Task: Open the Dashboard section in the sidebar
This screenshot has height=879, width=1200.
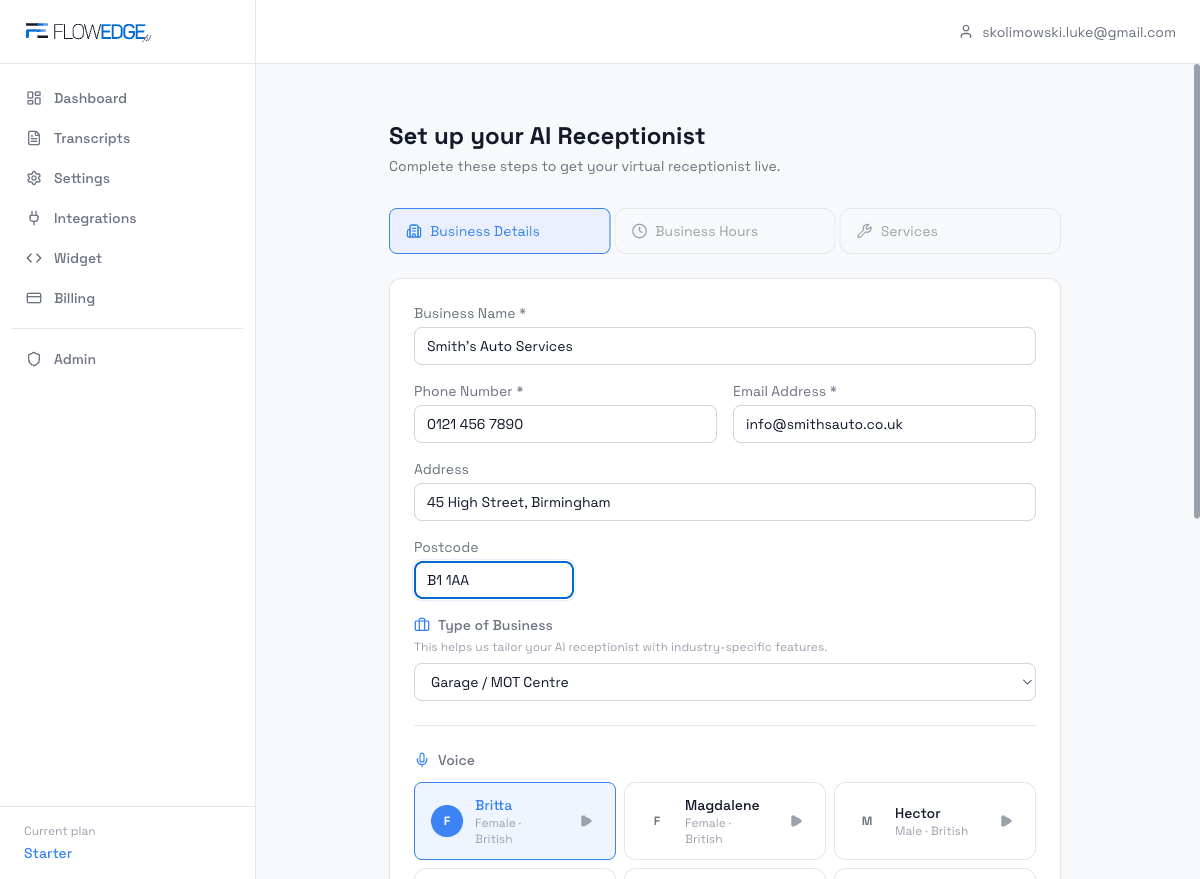Action: tap(90, 98)
